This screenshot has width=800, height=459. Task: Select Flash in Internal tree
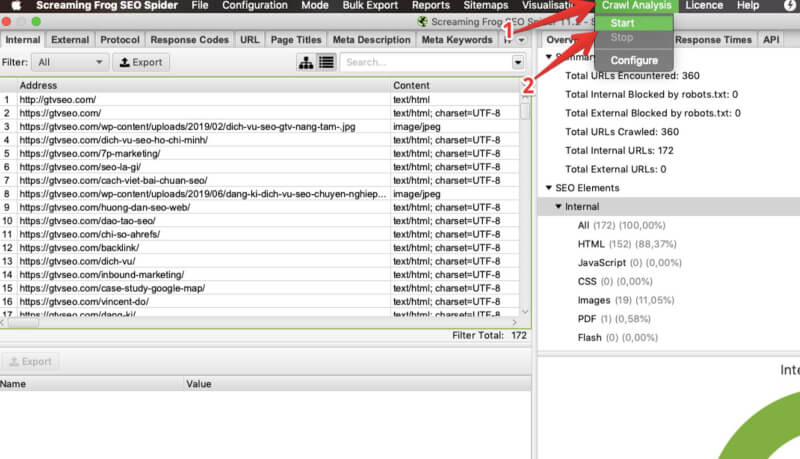[617, 338]
